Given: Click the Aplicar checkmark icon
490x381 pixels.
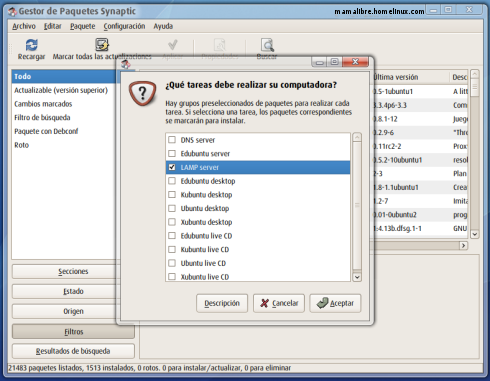Looking at the screenshot, I should click(173, 45).
